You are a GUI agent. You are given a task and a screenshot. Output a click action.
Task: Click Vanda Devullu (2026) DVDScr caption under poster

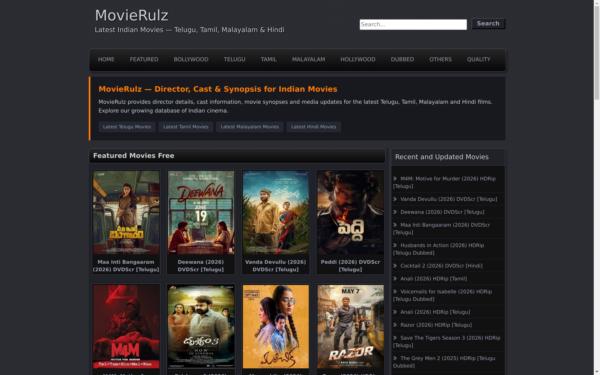276,266
